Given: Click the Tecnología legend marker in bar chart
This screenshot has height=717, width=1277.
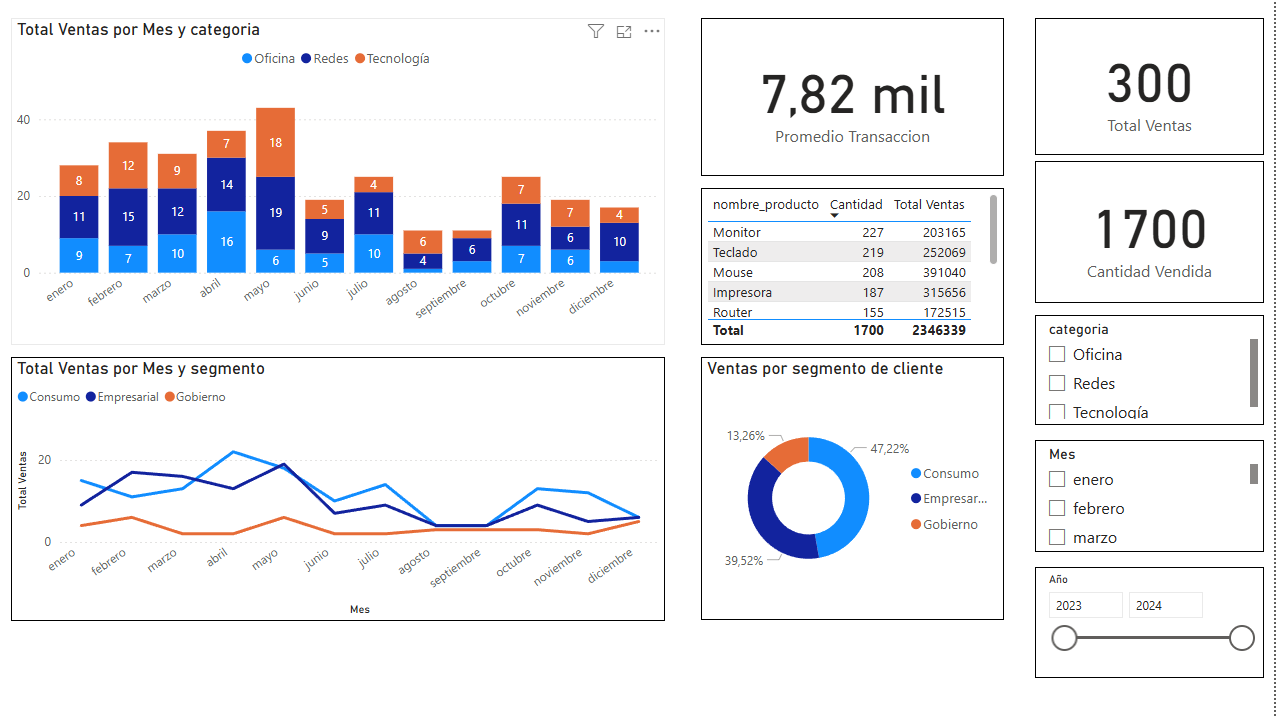Looking at the screenshot, I should click(x=360, y=59).
